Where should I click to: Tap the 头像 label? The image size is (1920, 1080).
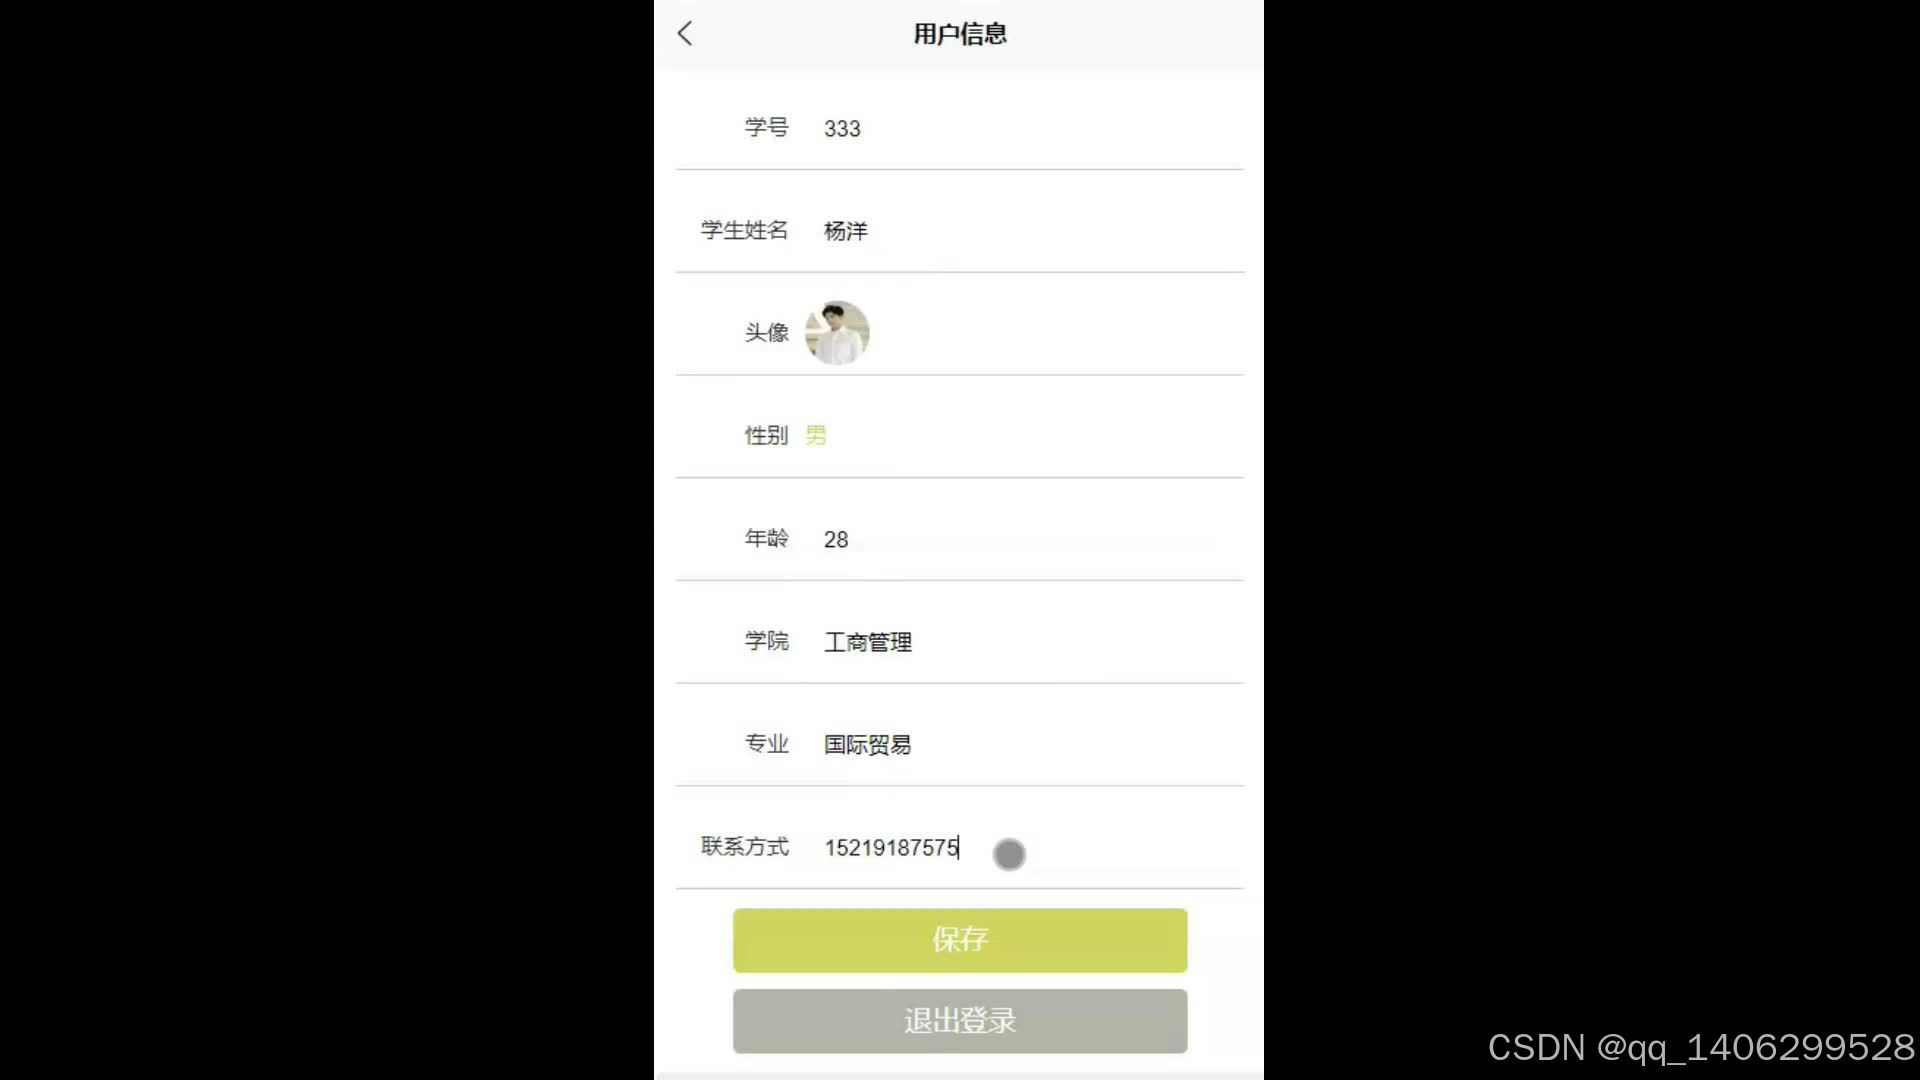767,333
